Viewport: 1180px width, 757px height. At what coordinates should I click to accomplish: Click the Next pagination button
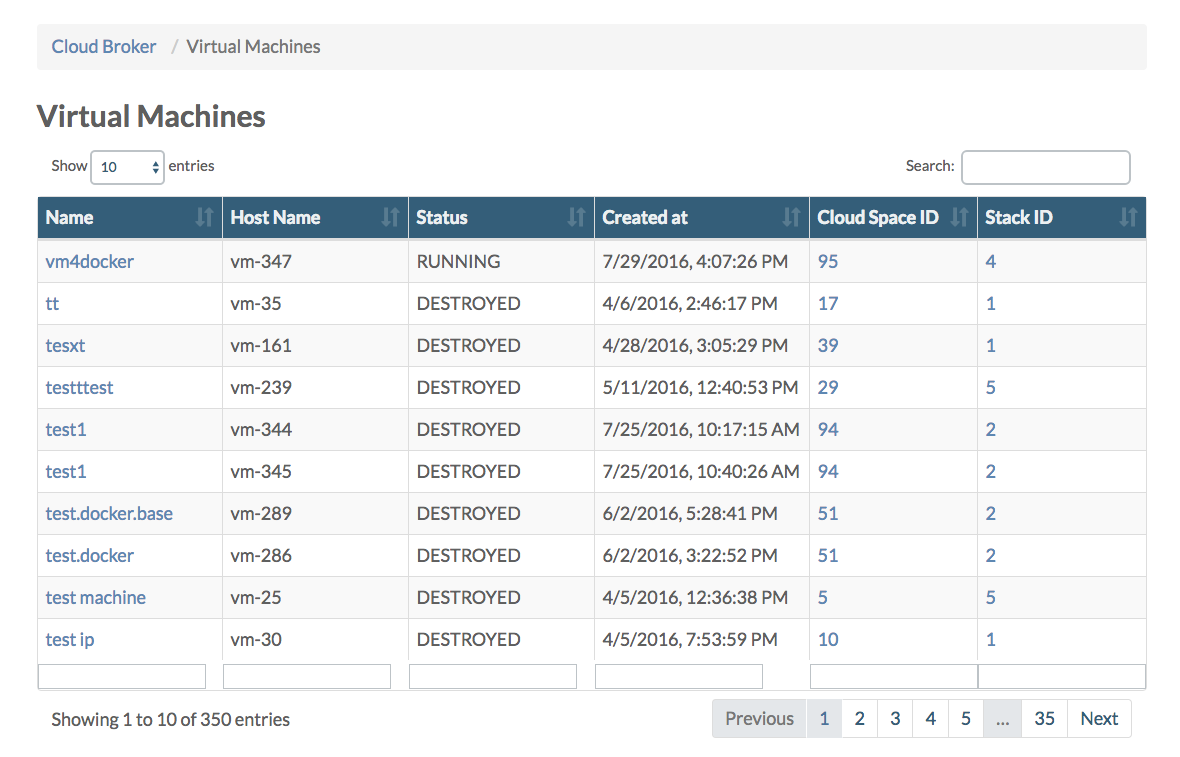(x=1099, y=718)
